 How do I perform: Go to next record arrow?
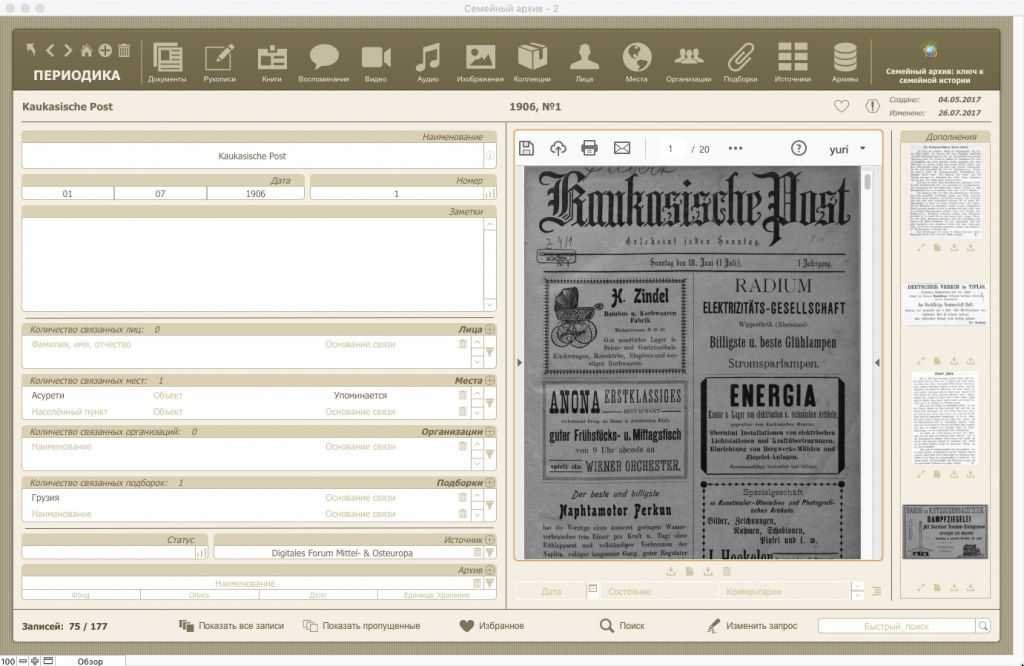click(x=67, y=50)
